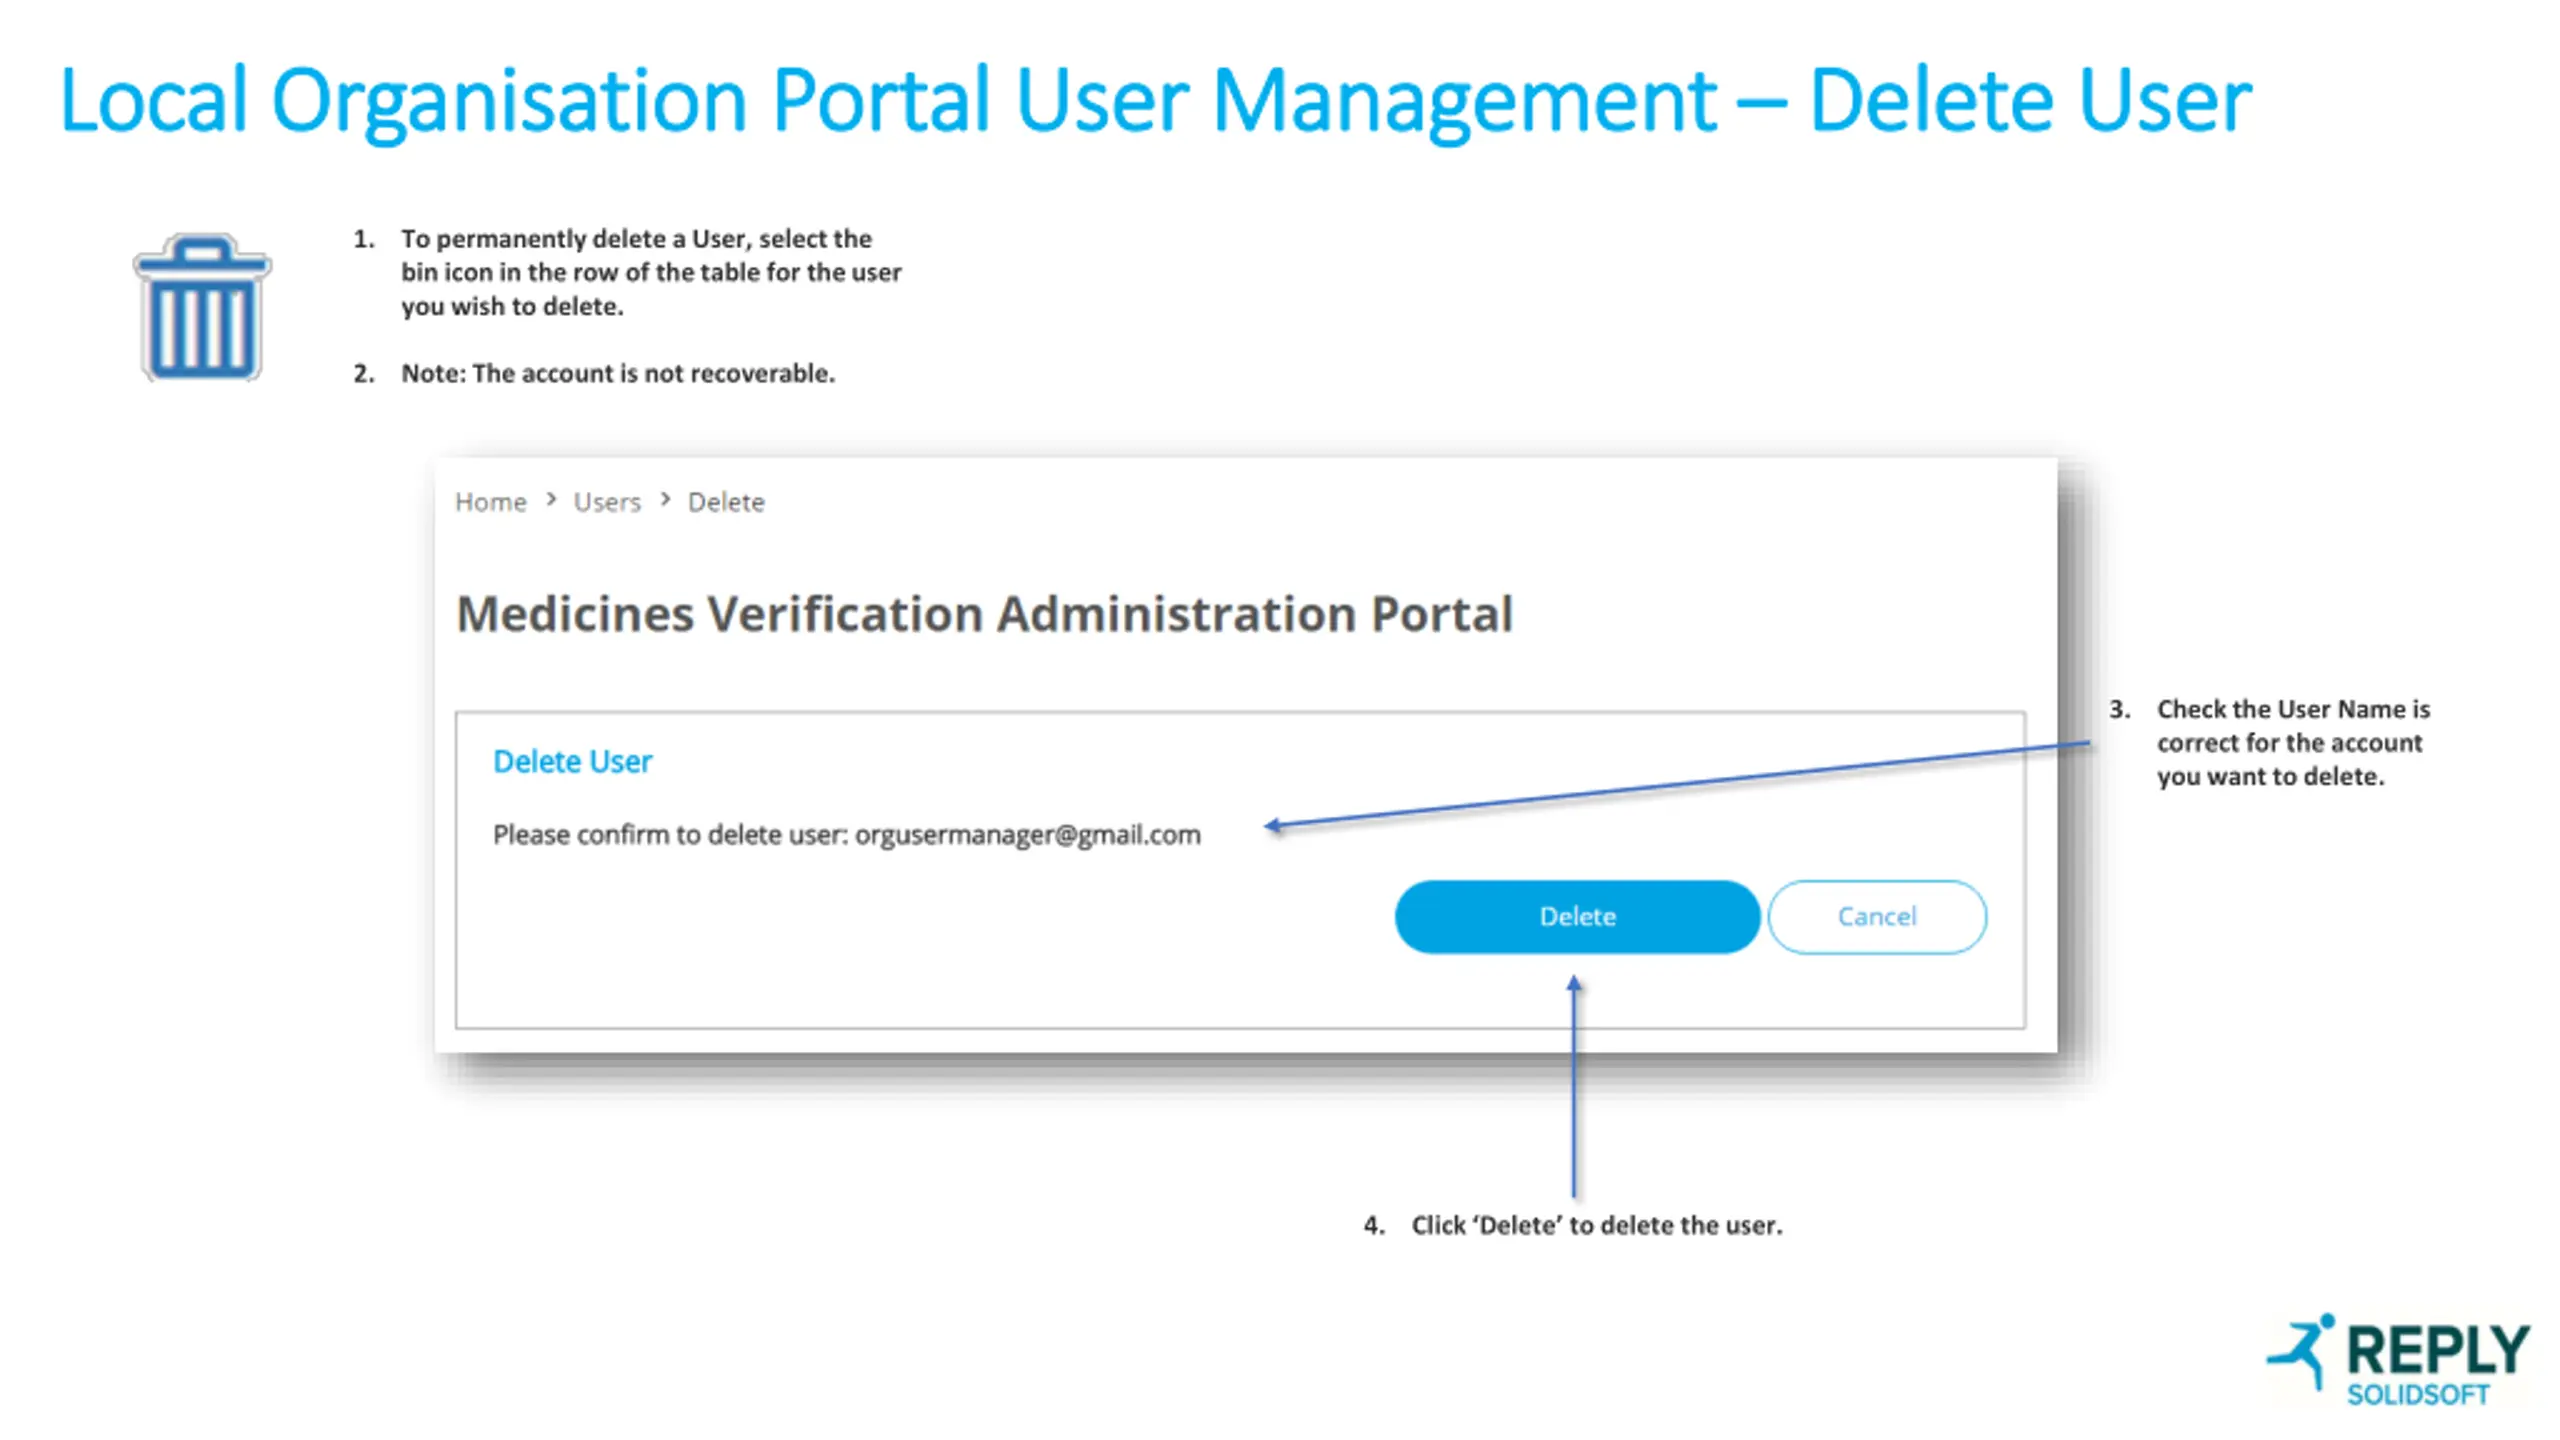Screen dimensions: 2560x1440
Task: Click step 3 'Check the User Name' text
Action: pos(2292,743)
